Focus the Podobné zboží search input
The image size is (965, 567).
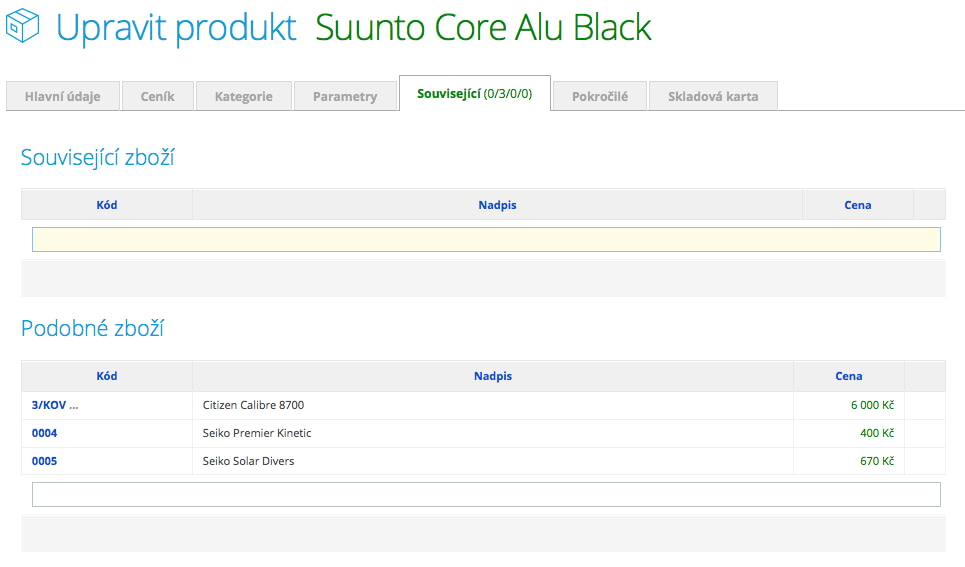click(x=486, y=494)
